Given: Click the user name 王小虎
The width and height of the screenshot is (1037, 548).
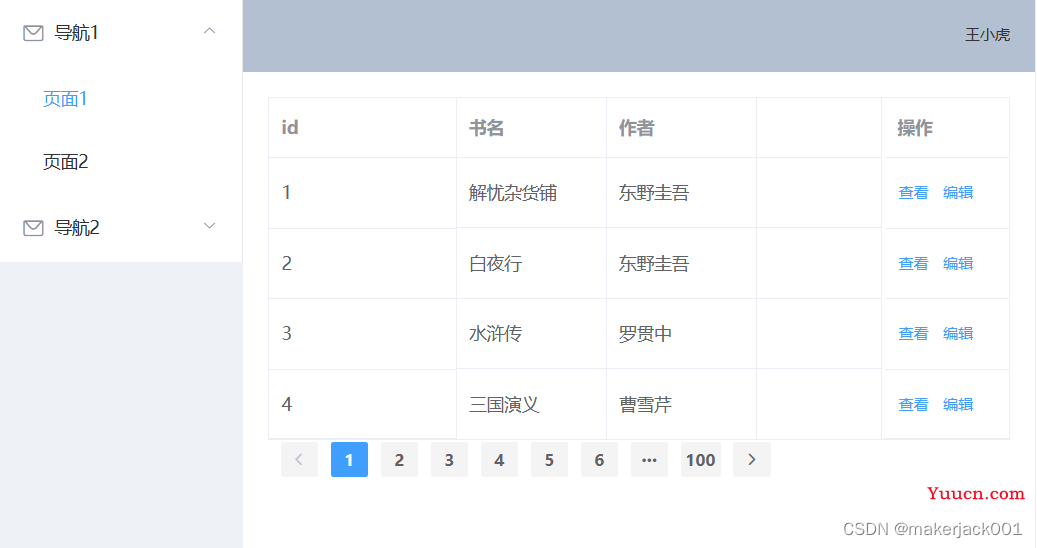Looking at the screenshot, I should [x=987, y=34].
